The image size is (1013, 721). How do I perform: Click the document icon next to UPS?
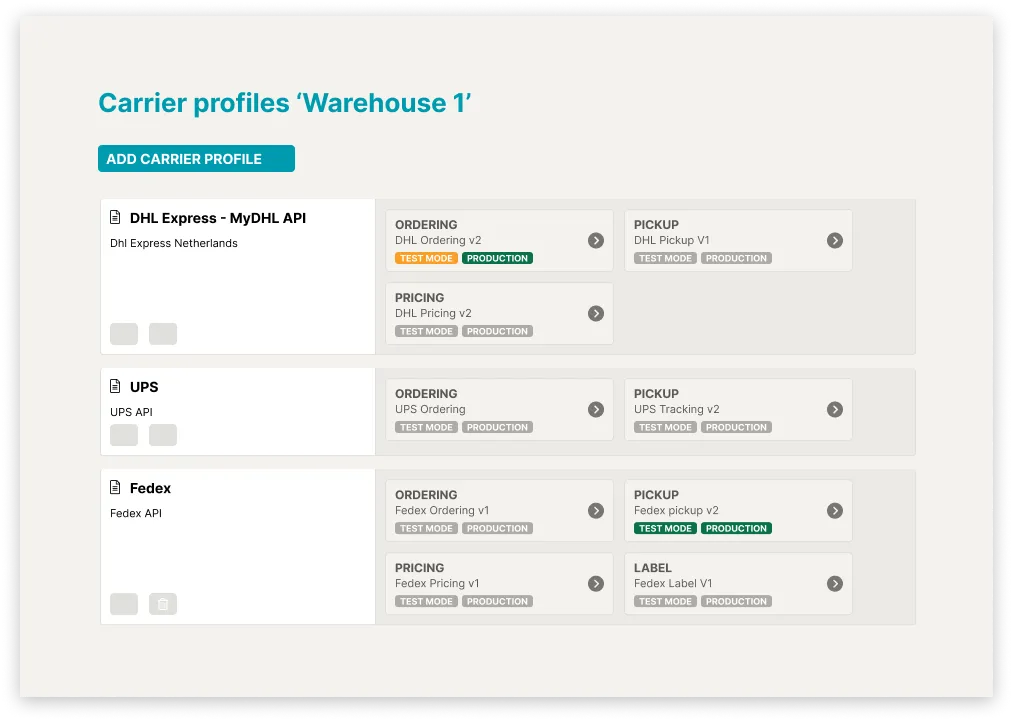(115, 386)
